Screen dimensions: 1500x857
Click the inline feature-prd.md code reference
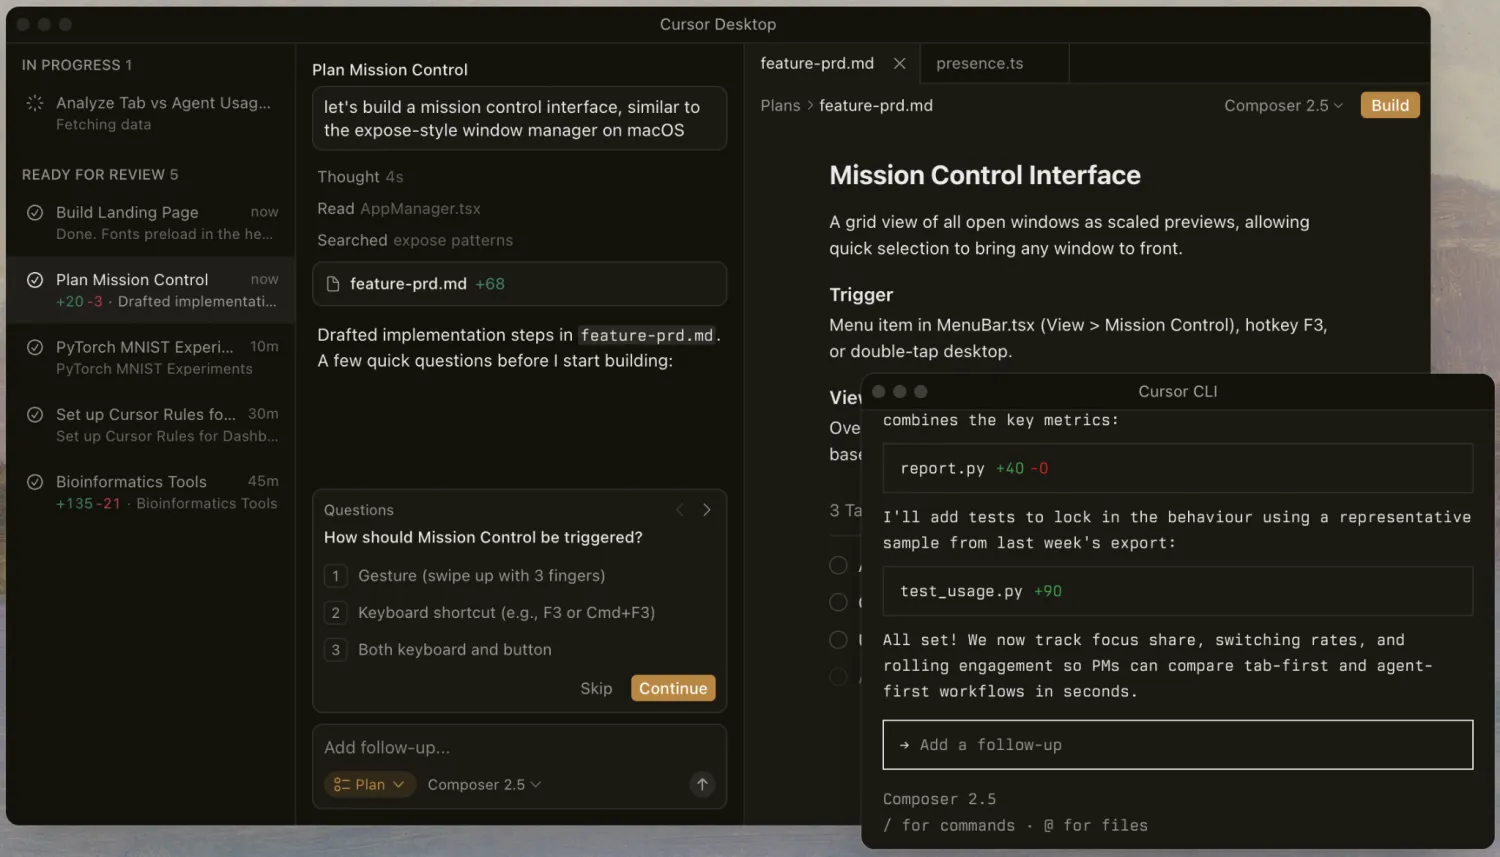coord(647,336)
